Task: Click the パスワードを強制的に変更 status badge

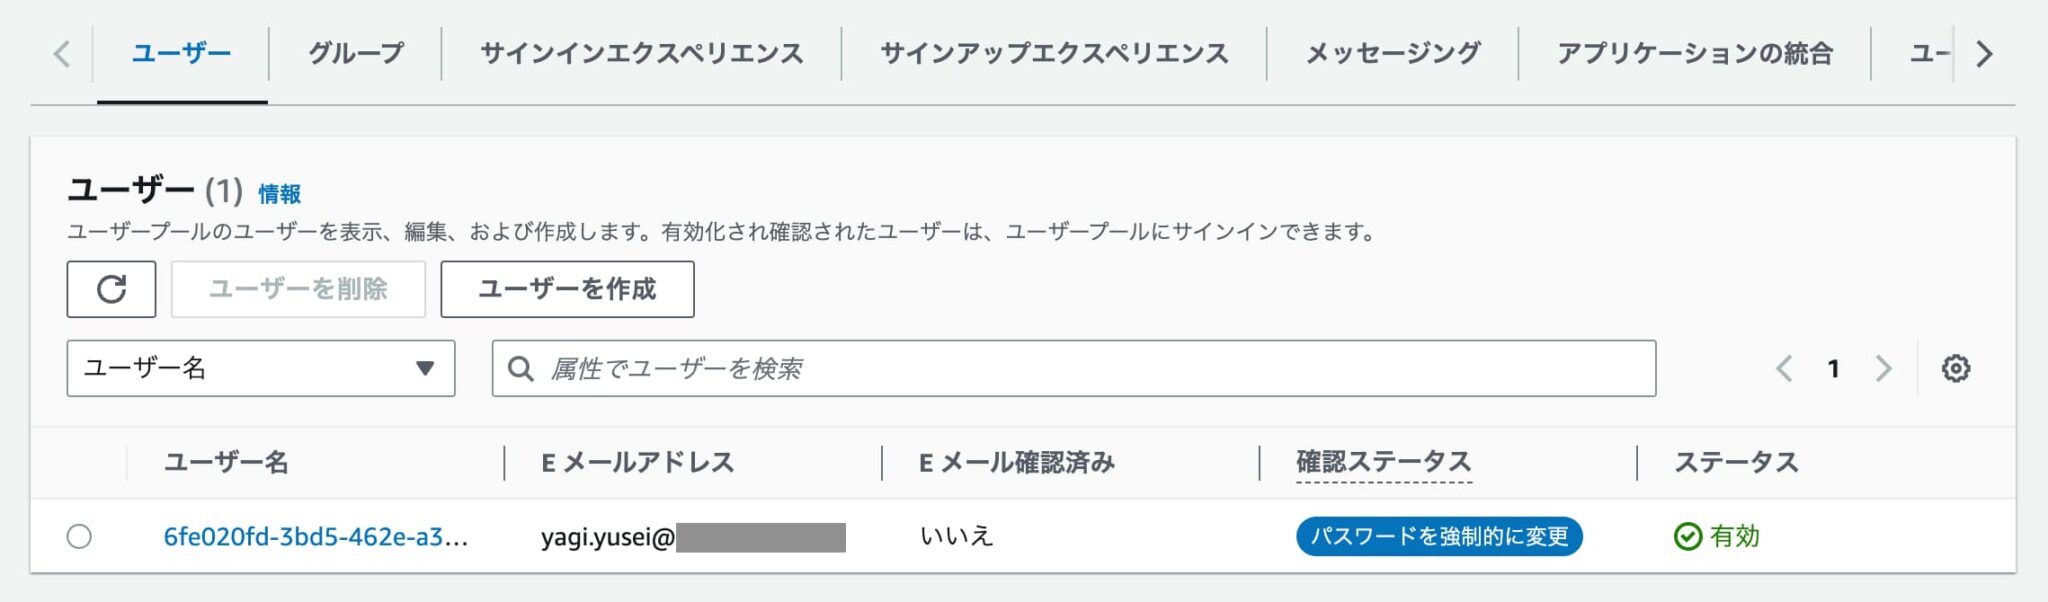Action: pyautogui.click(x=1438, y=537)
